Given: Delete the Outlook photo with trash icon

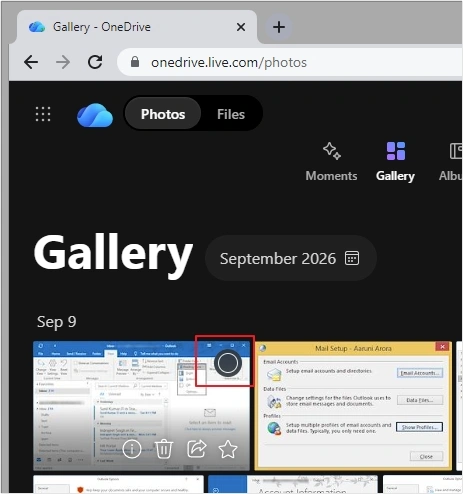Looking at the screenshot, I should (x=164, y=449).
